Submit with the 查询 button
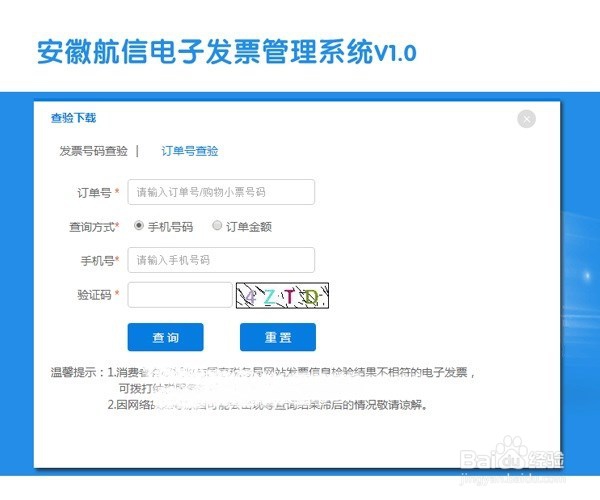This screenshot has height=500, width=600. pyautogui.click(x=165, y=337)
